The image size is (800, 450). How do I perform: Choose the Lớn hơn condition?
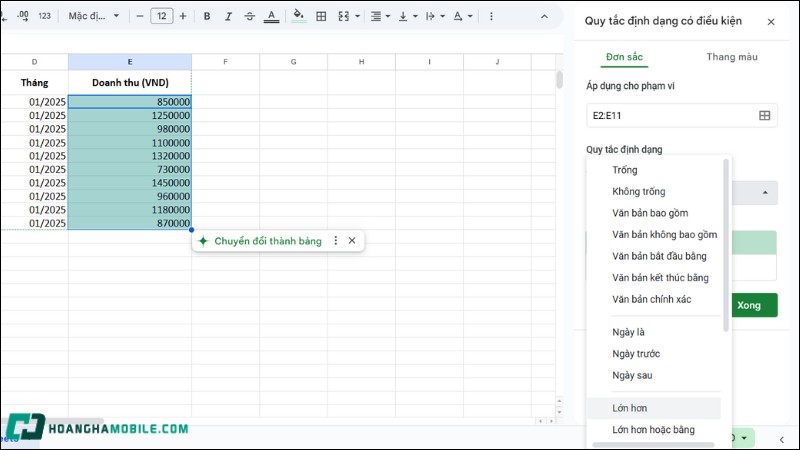(x=654, y=408)
